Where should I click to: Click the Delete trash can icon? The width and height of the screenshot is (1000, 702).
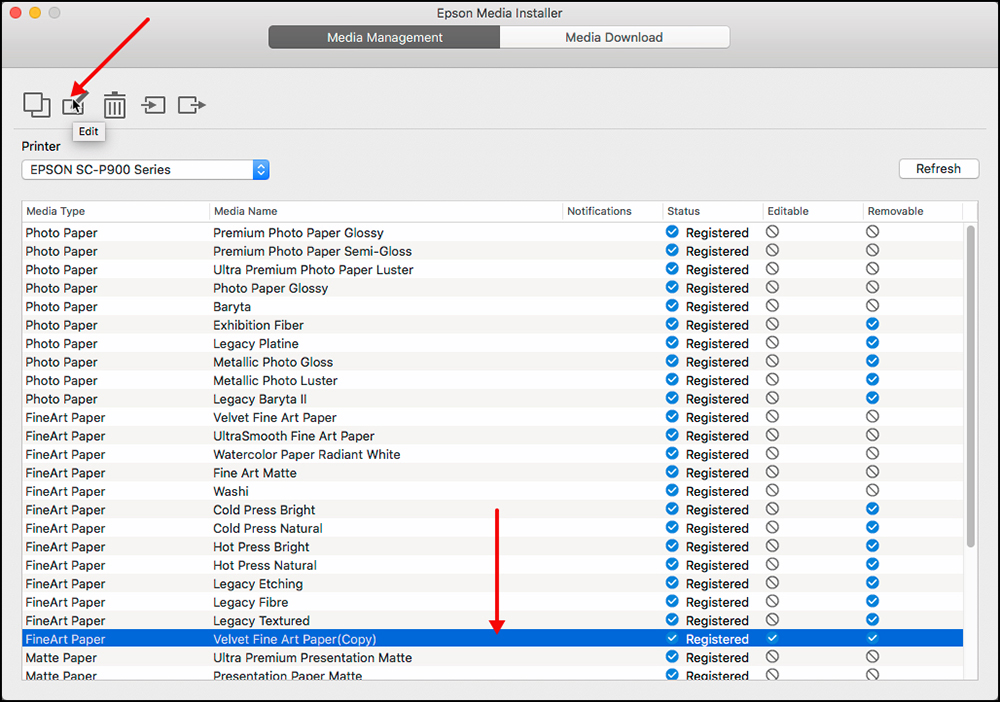click(115, 105)
